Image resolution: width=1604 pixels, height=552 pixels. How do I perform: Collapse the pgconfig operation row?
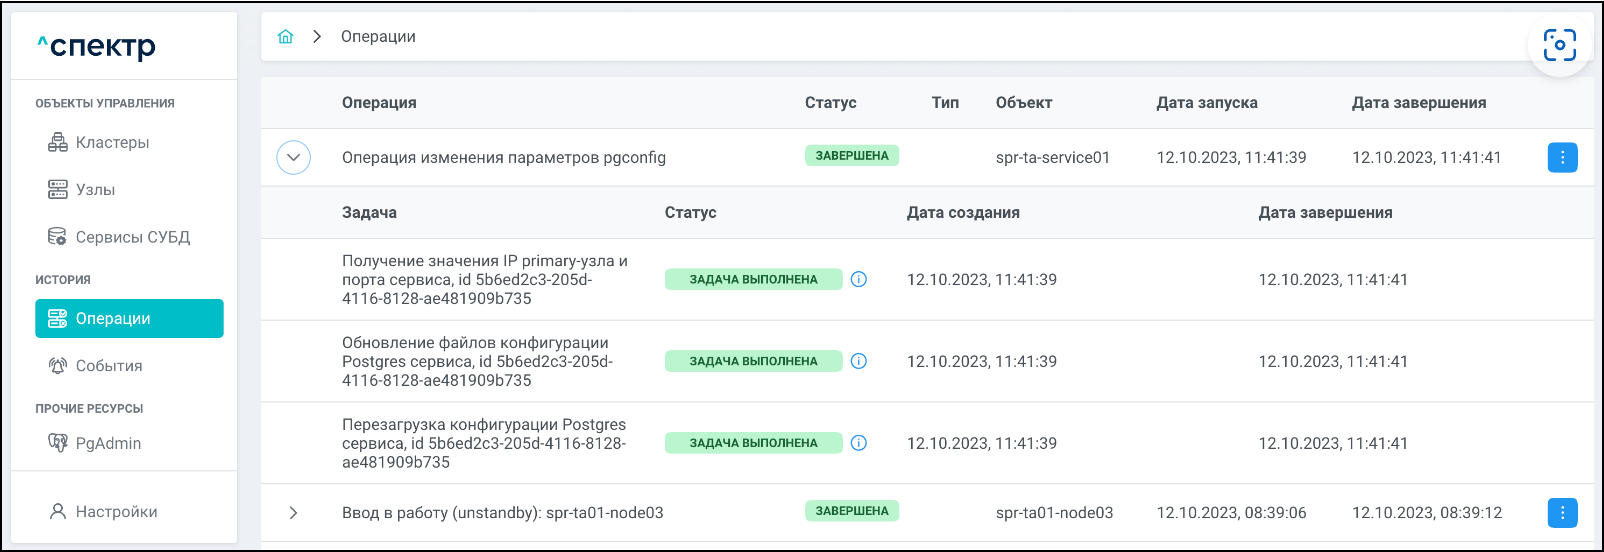pos(293,158)
